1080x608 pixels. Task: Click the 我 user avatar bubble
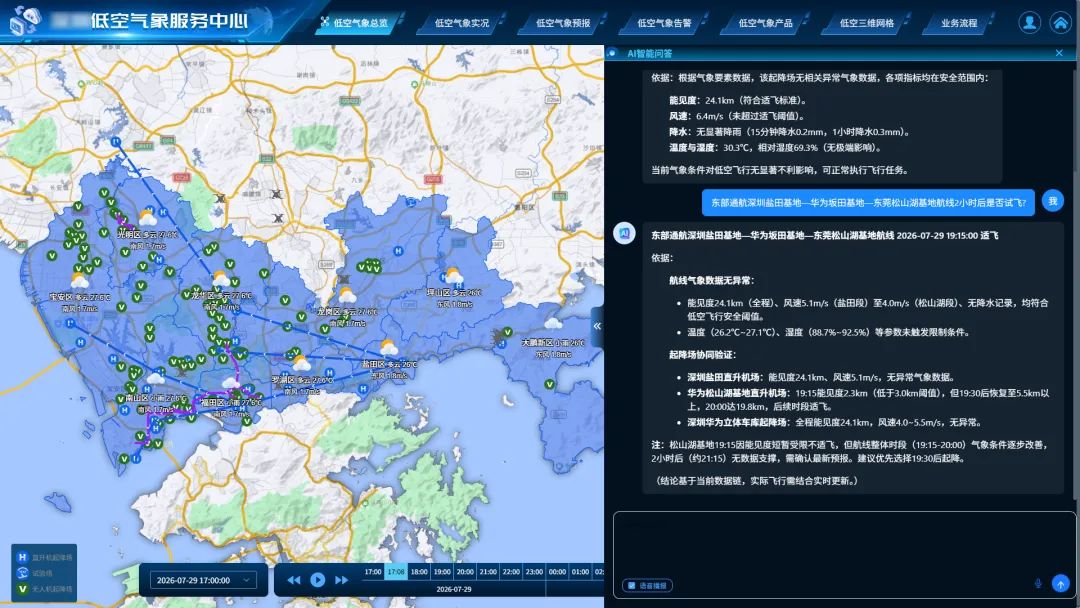coord(1052,201)
